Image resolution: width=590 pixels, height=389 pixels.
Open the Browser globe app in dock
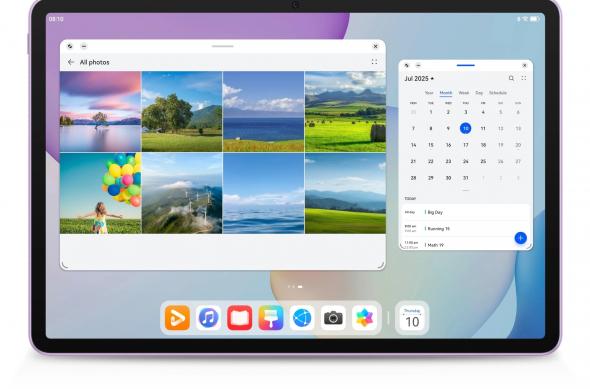302,318
